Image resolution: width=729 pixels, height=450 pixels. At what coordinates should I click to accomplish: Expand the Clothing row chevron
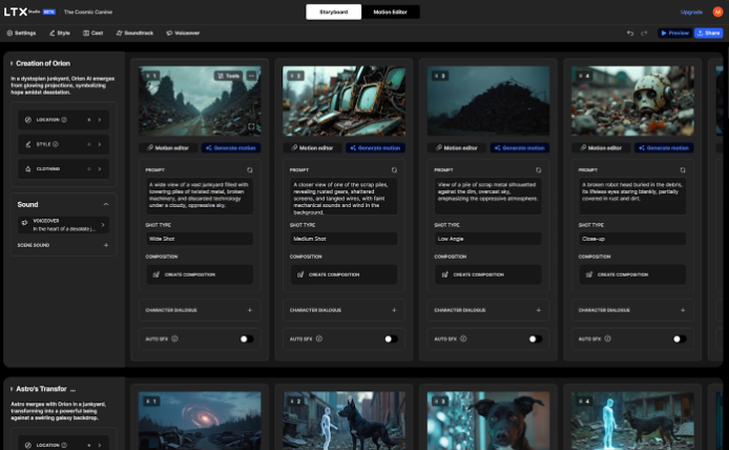pos(99,169)
